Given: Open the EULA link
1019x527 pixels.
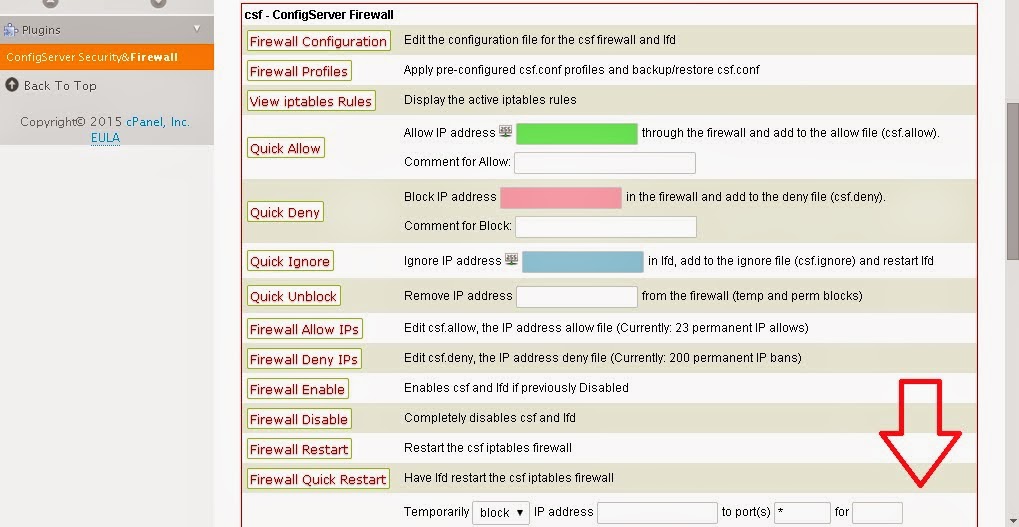Looking at the screenshot, I should (105, 138).
